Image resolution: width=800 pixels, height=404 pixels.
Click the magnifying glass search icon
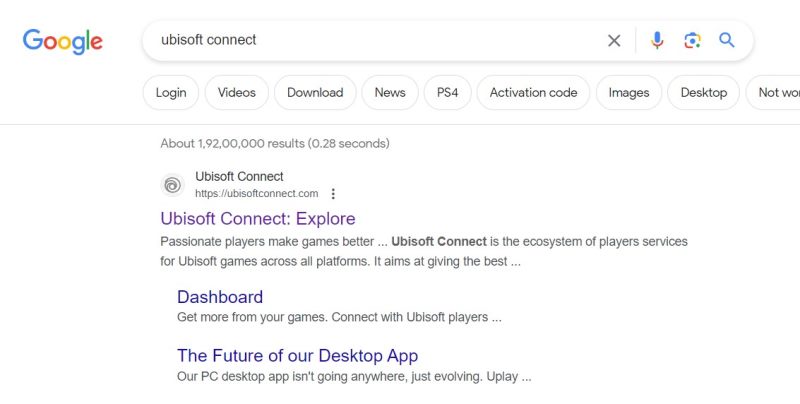tap(727, 40)
